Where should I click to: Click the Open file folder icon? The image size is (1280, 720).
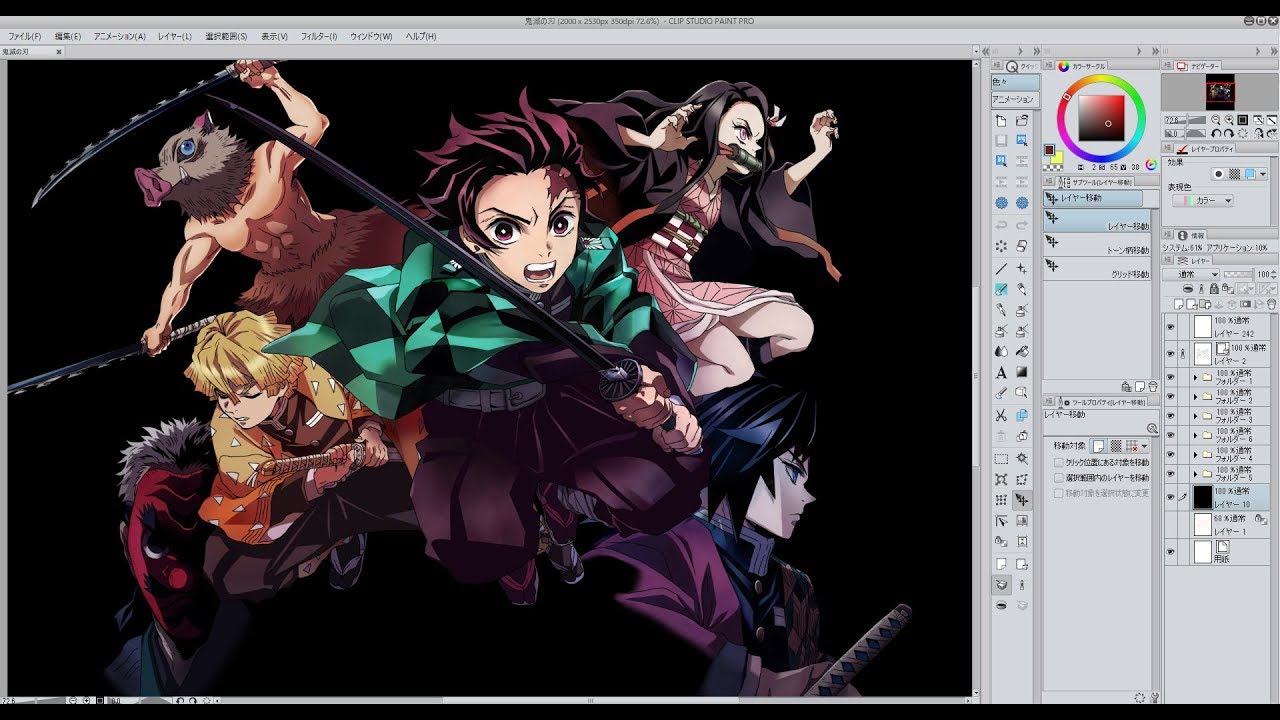click(1022, 121)
